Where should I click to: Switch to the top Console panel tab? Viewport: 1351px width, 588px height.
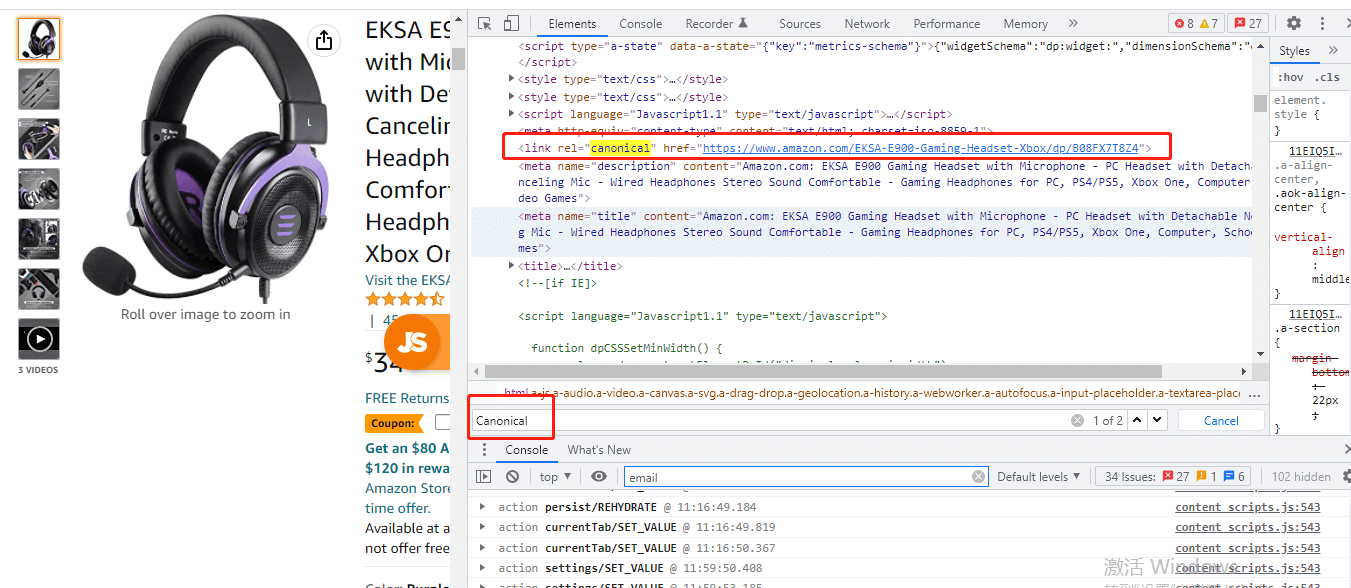[641, 24]
